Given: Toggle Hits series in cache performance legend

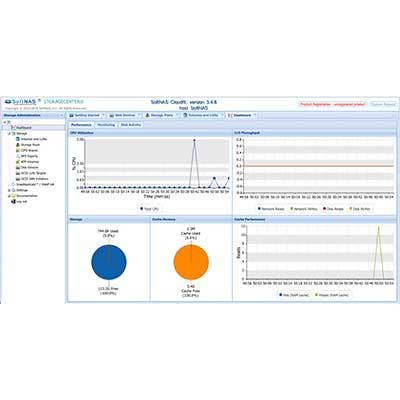Looking at the screenshot, I should pos(294,295).
